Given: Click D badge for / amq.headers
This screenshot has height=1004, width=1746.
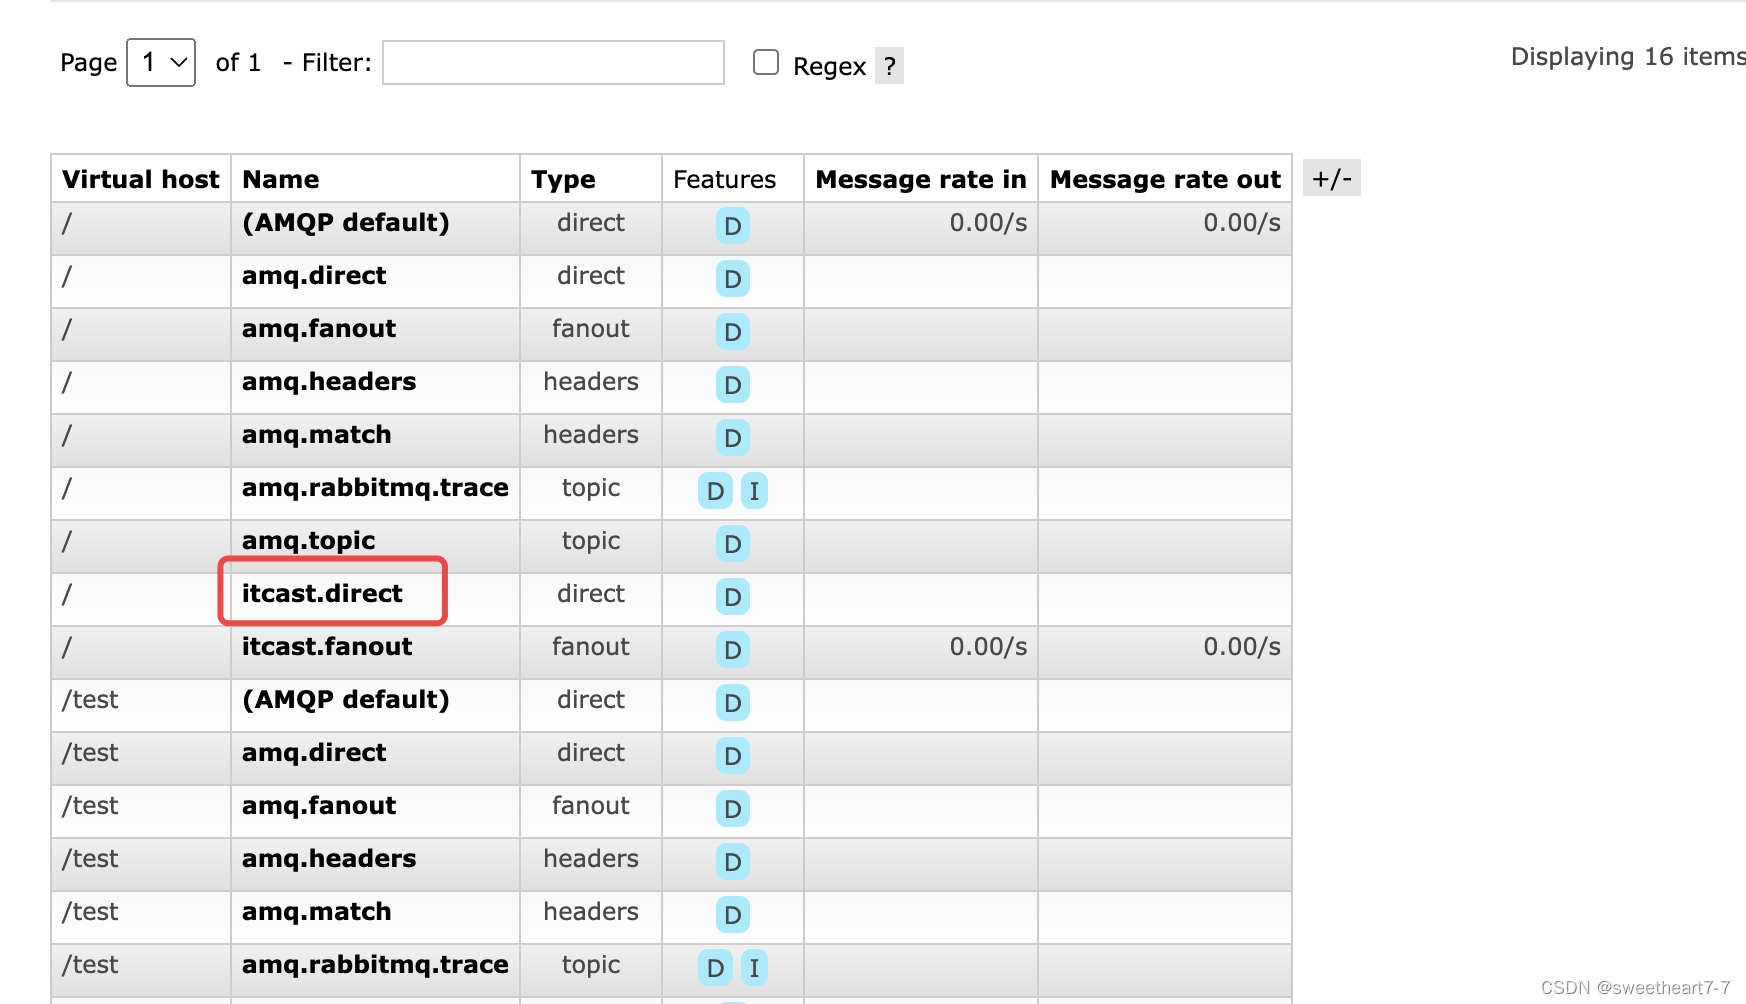Looking at the screenshot, I should point(733,385).
